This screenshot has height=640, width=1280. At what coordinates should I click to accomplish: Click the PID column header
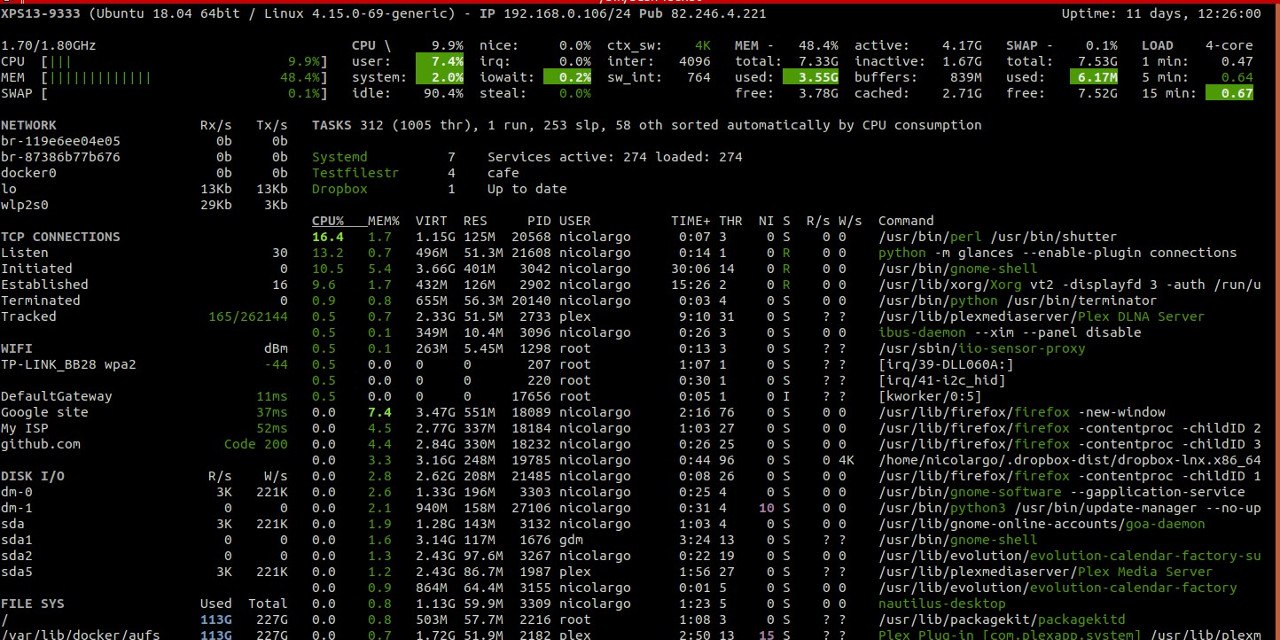539,221
